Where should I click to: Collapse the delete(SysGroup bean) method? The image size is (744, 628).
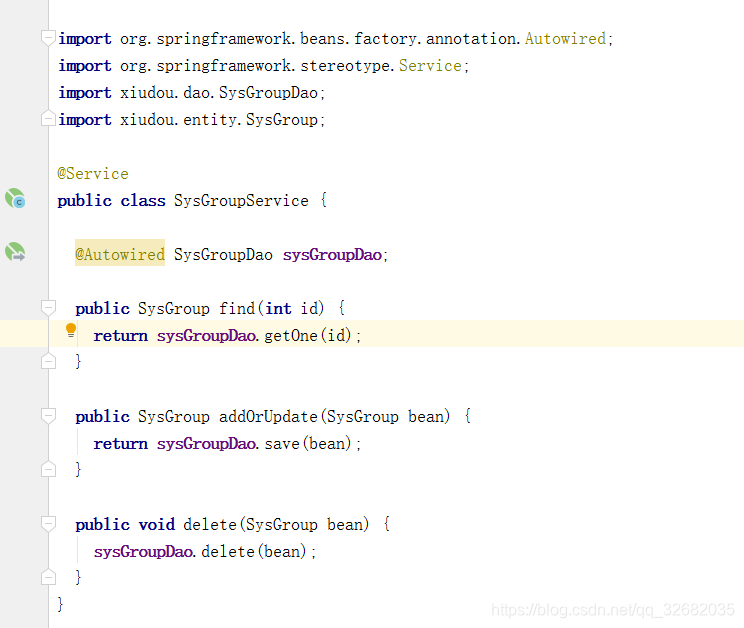coord(48,524)
